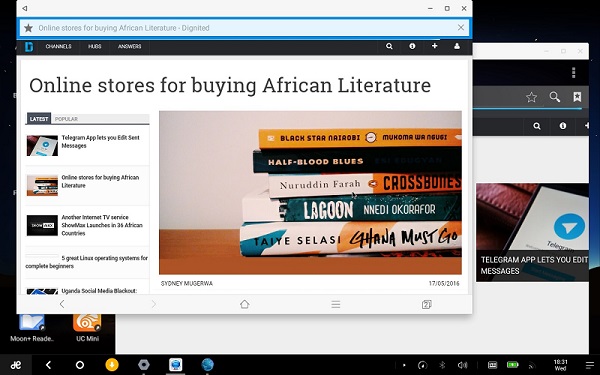600x375 pixels.
Task: Open three-dot menu in the background browser window
Action: pos(573,72)
